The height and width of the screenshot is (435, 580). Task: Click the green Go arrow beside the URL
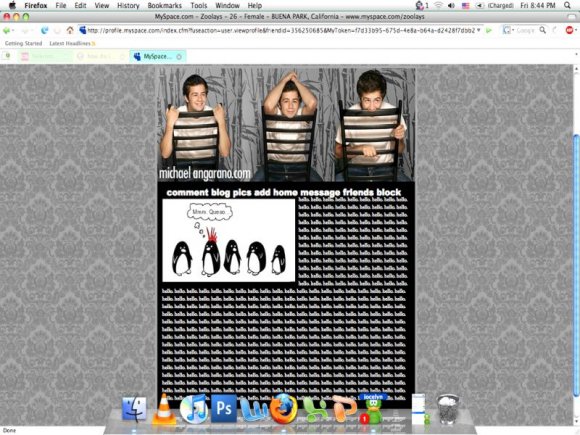[x=489, y=30]
